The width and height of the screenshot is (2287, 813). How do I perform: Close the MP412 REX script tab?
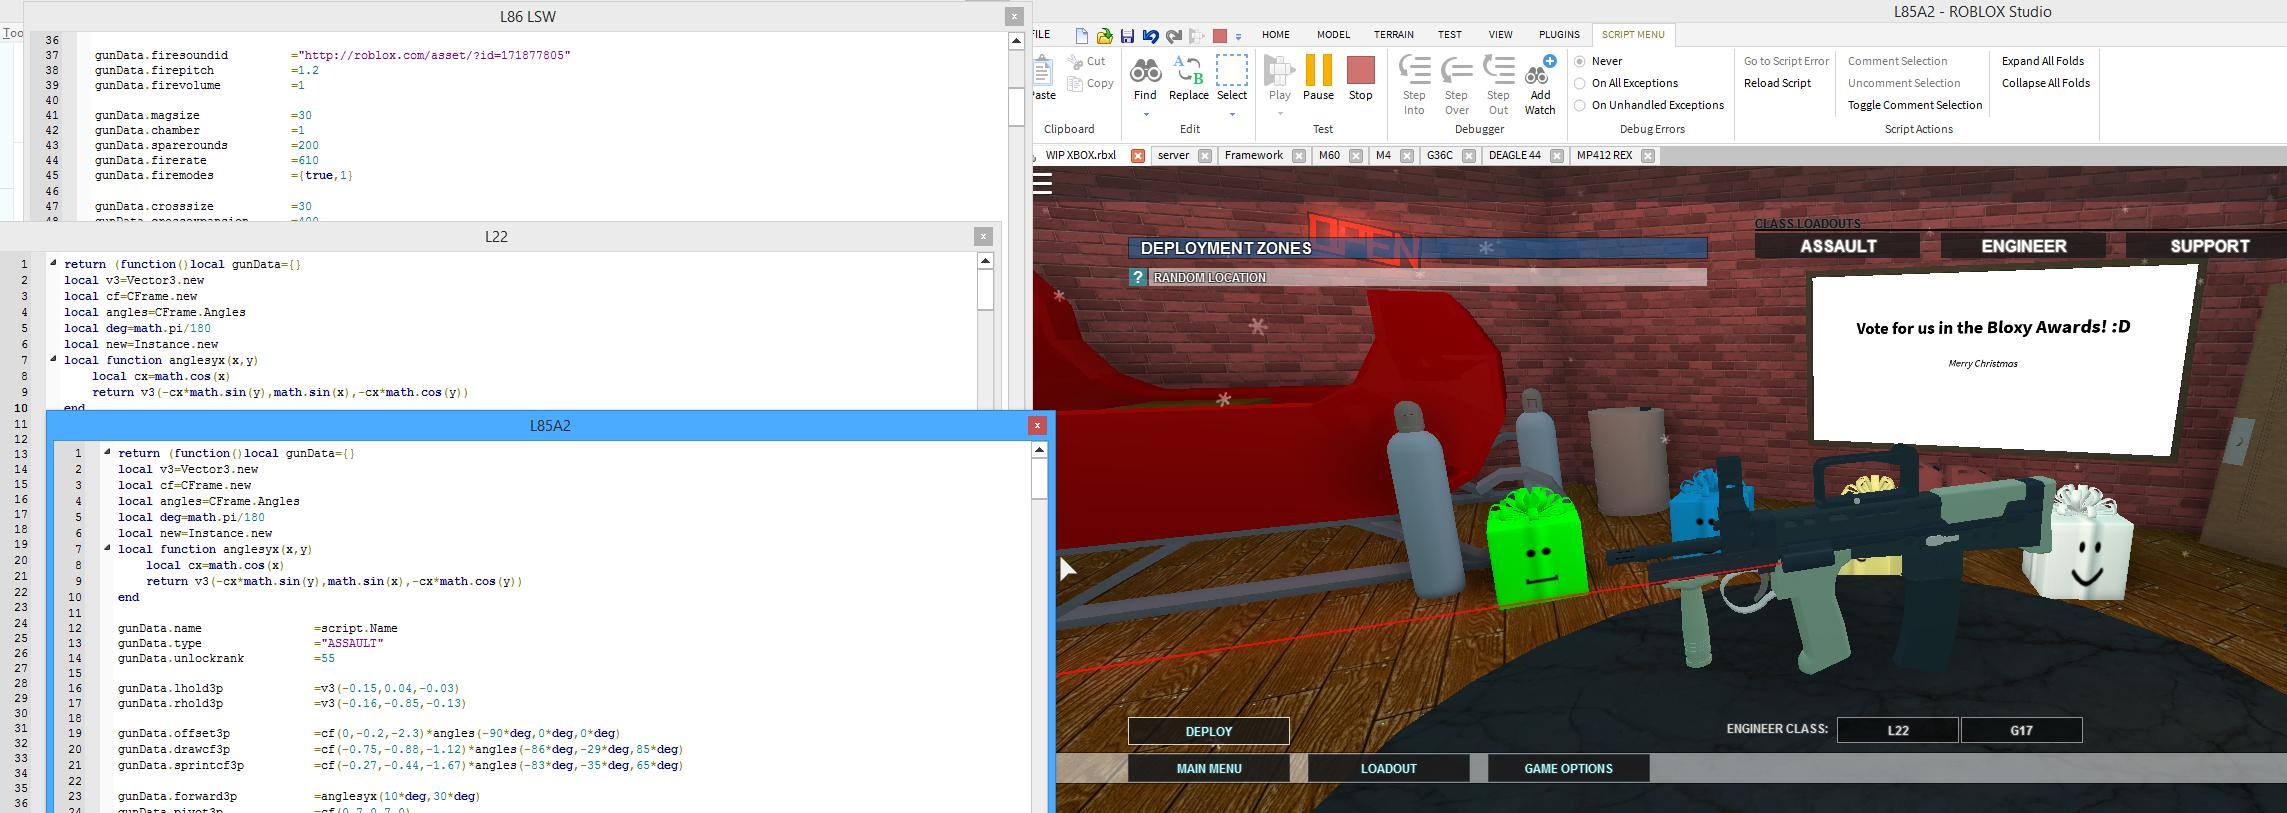pyautogui.click(x=1648, y=156)
